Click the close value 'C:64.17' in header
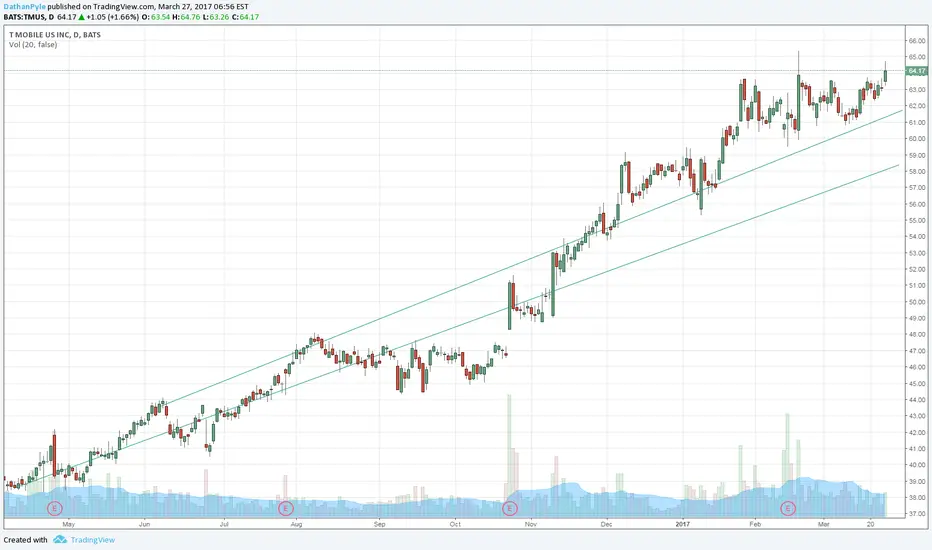This screenshot has width=932, height=550. pos(245,17)
